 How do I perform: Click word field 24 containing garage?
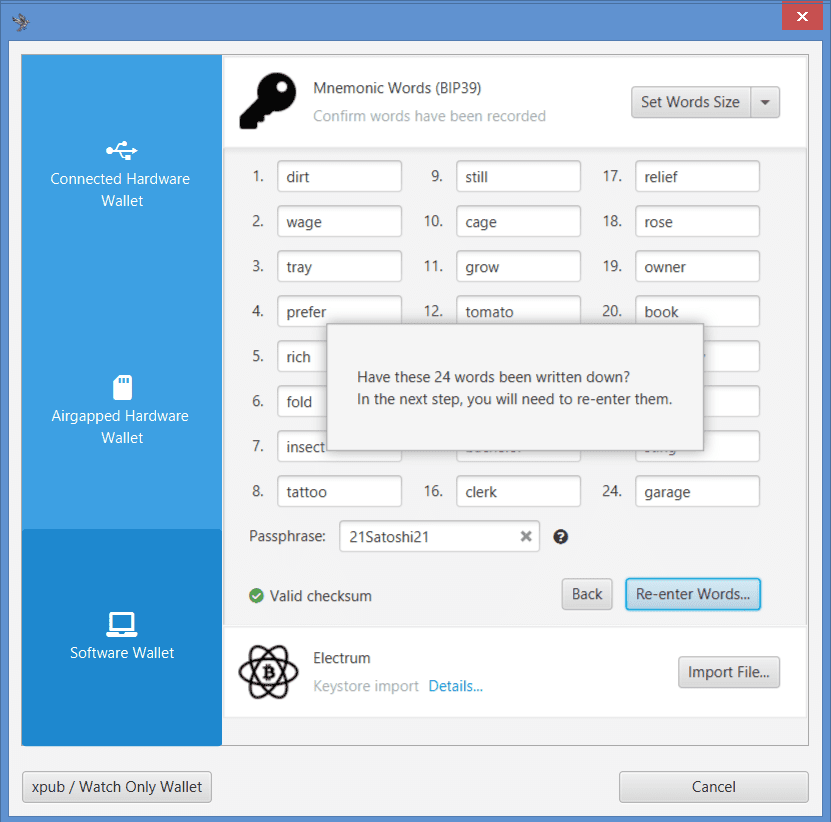[697, 491]
